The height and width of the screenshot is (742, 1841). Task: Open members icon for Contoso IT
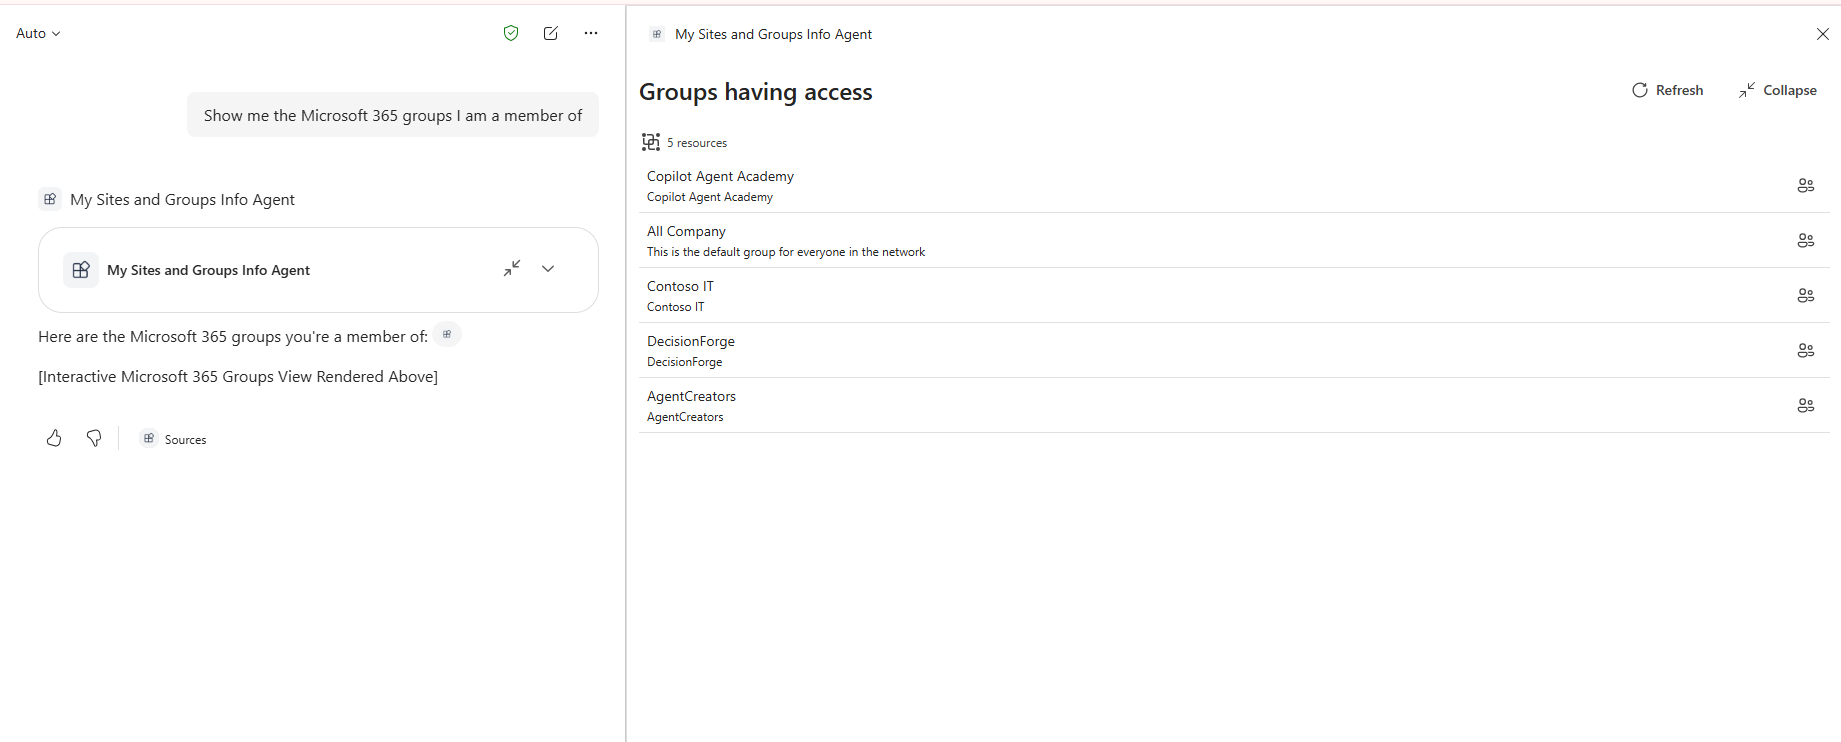tap(1806, 295)
